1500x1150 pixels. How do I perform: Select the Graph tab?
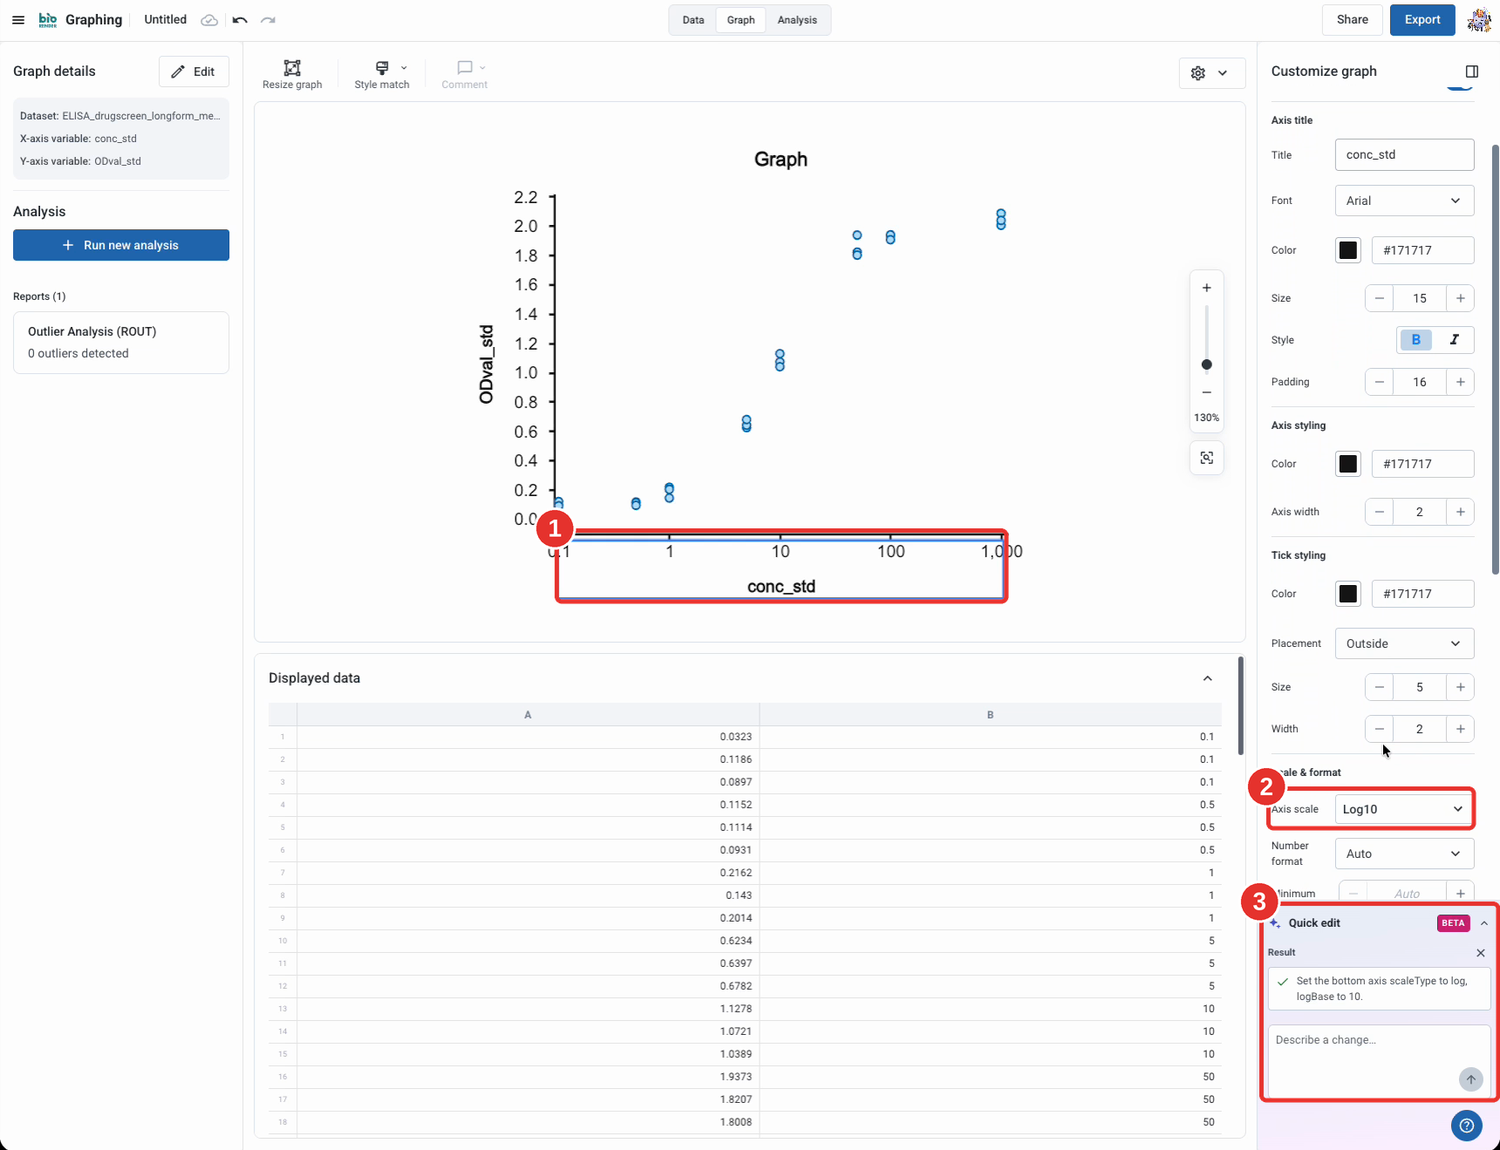[x=741, y=20]
